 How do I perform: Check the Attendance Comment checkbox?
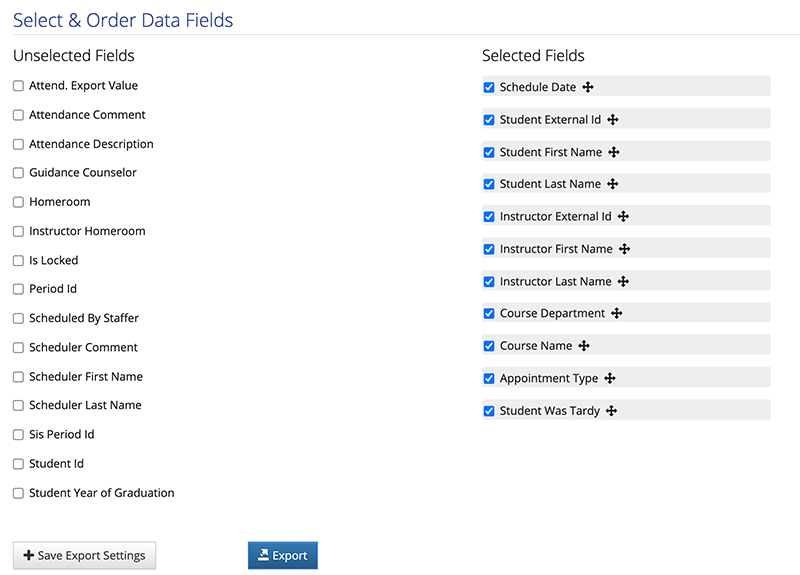(18, 115)
